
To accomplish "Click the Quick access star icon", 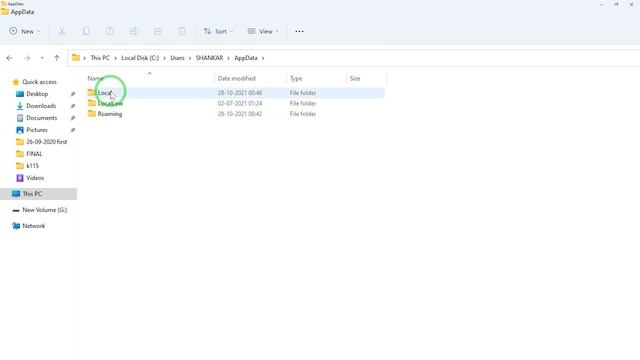I will pos(16,82).
